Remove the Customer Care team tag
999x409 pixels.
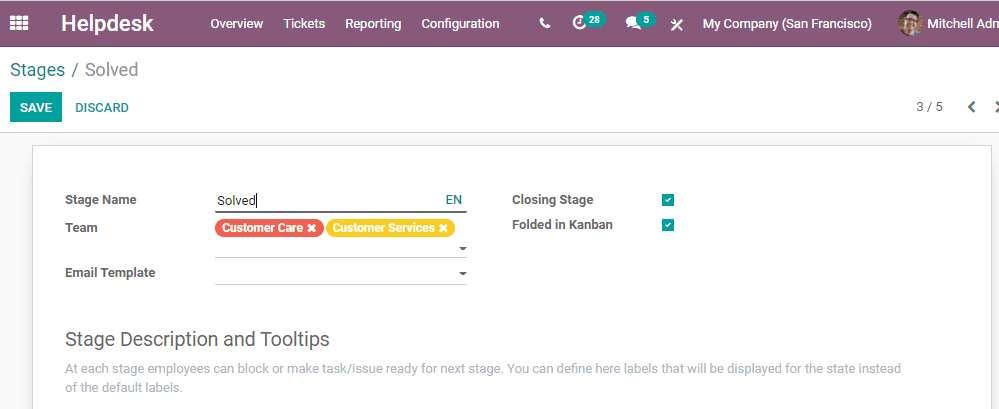[312, 228]
